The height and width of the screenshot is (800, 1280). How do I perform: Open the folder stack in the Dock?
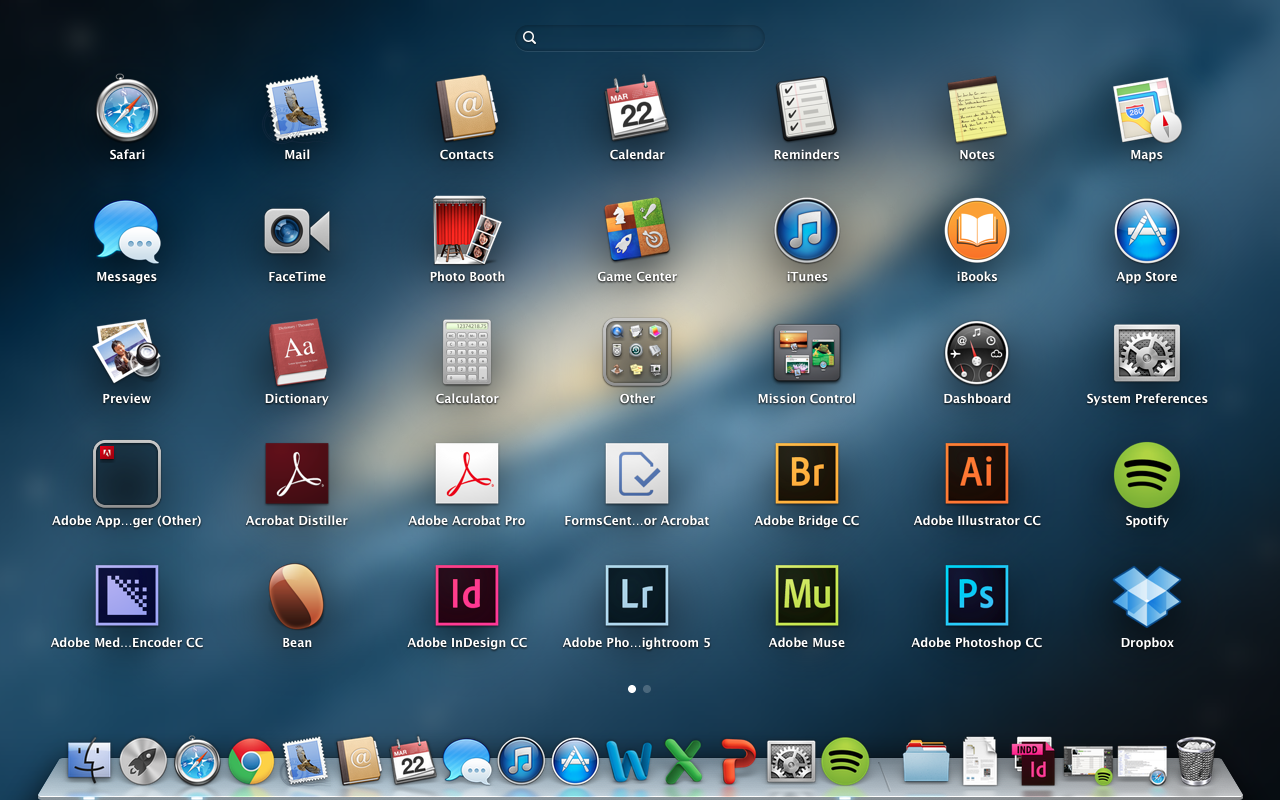(x=925, y=762)
